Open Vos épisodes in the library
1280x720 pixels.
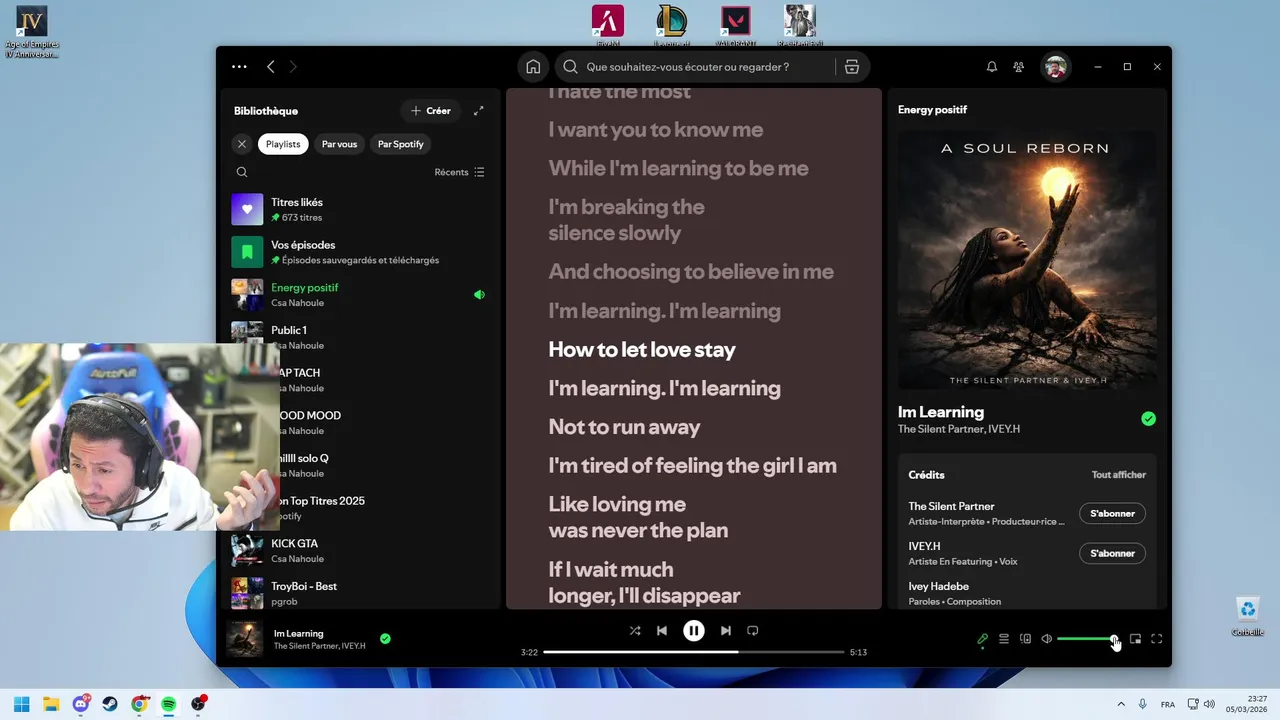point(360,252)
